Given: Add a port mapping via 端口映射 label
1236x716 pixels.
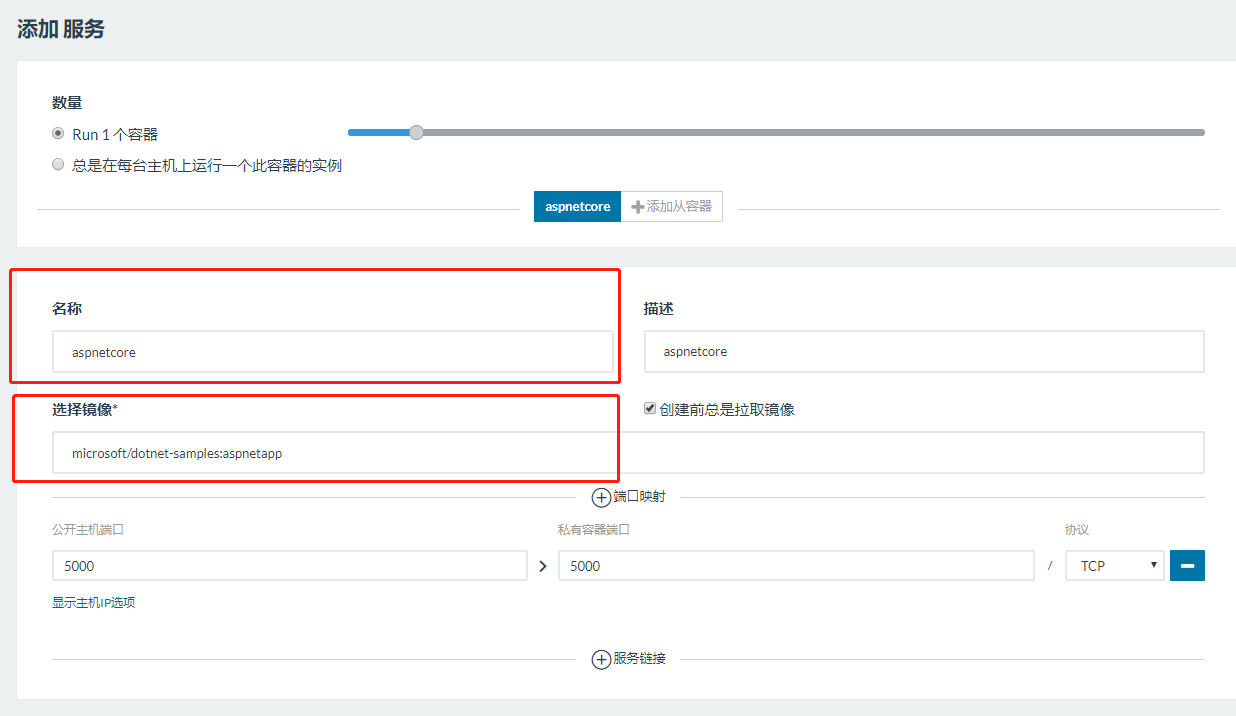Looking at the screenshot, I should 639,497.
